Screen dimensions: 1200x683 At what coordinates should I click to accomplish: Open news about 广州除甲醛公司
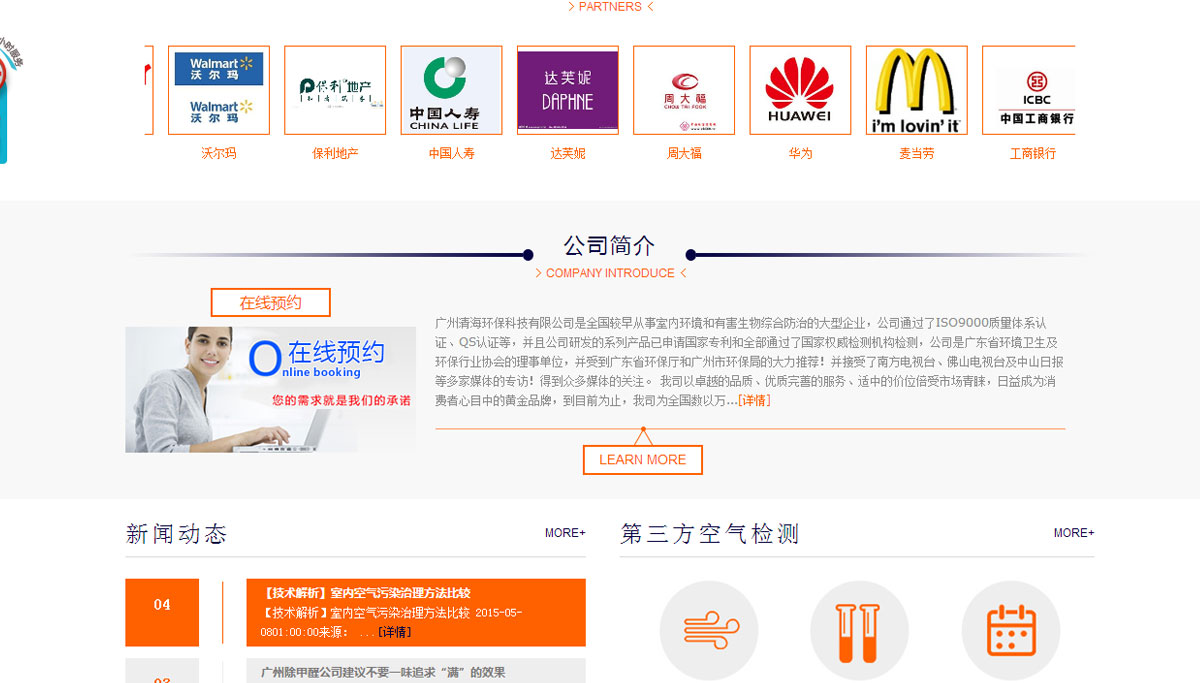383,672
